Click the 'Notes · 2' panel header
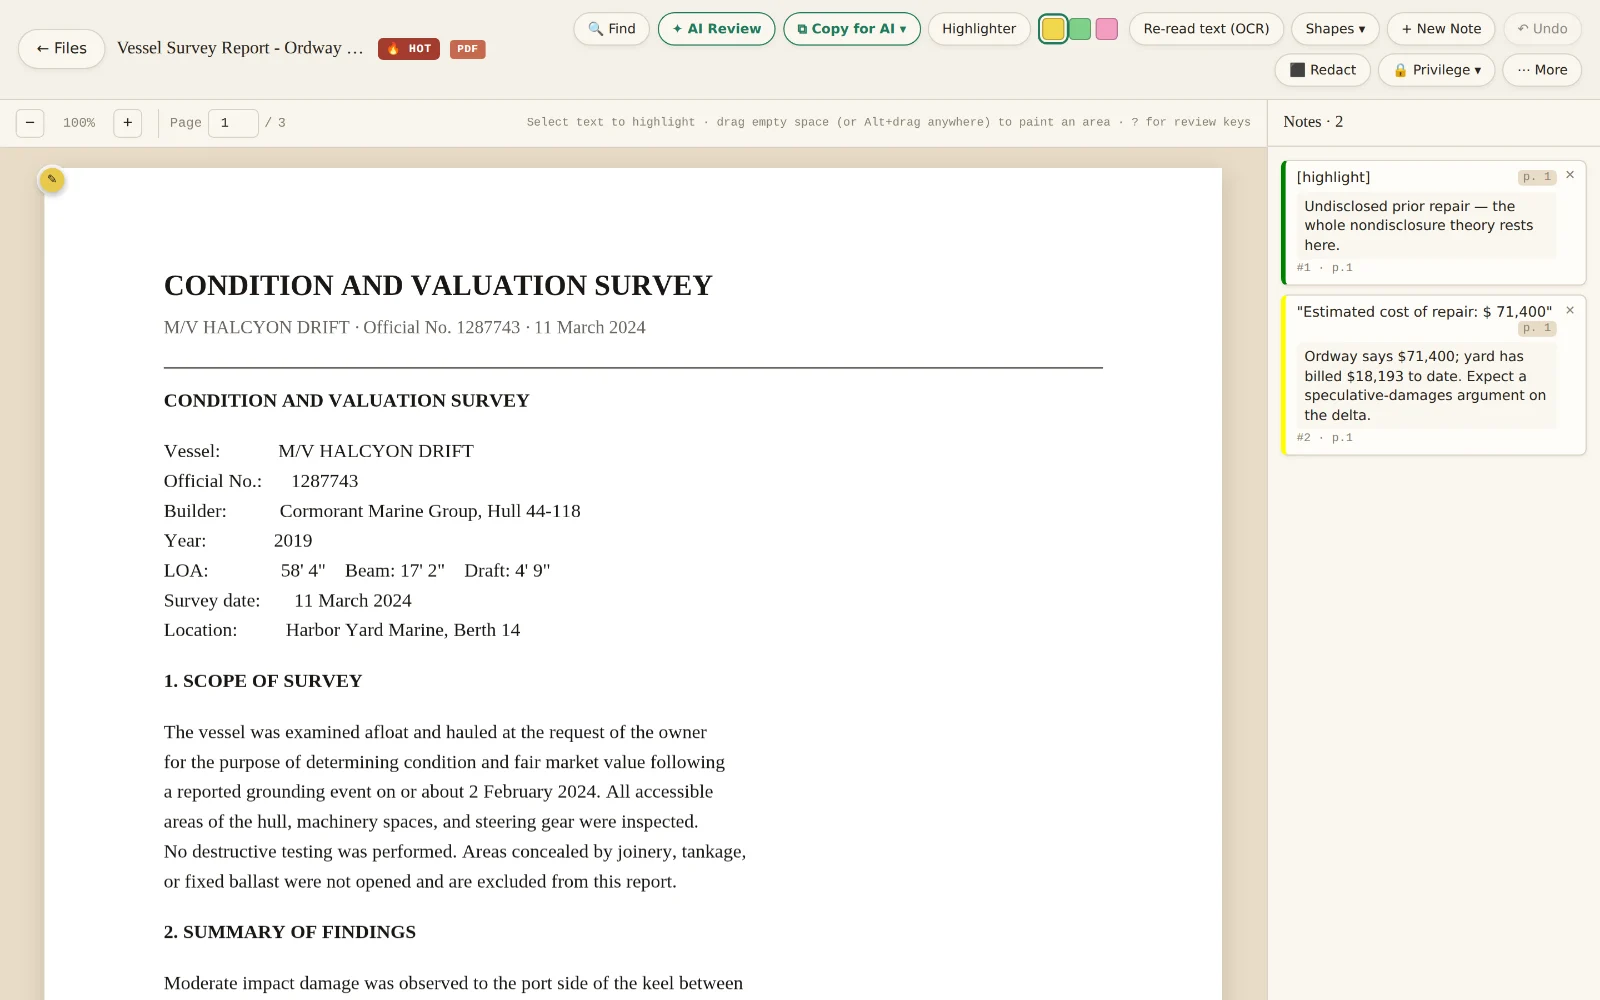 [x=1313, y=122]
